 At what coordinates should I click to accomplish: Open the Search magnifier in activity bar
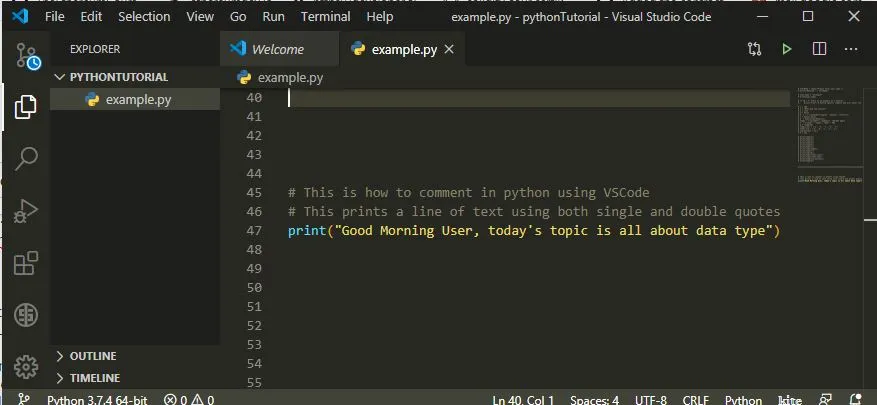tap(26, 159)
